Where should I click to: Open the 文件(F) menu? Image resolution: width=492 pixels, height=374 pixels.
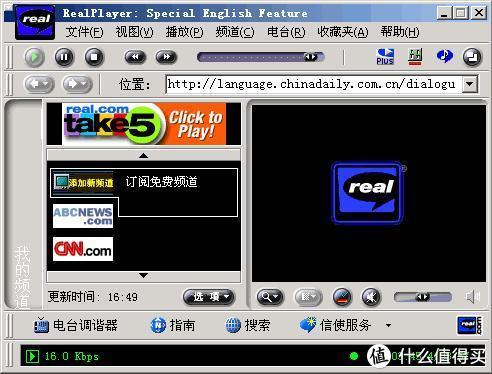[84, 32]
